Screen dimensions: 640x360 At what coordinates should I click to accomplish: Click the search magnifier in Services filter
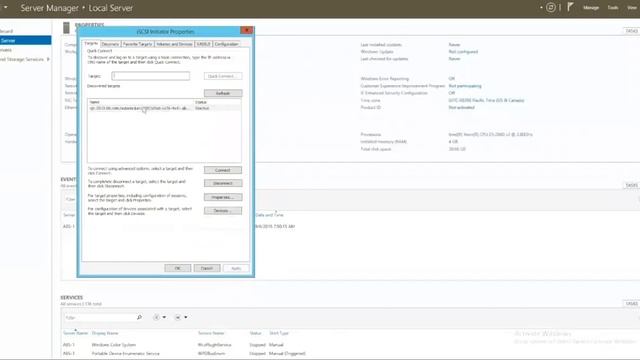pos(139,317)
